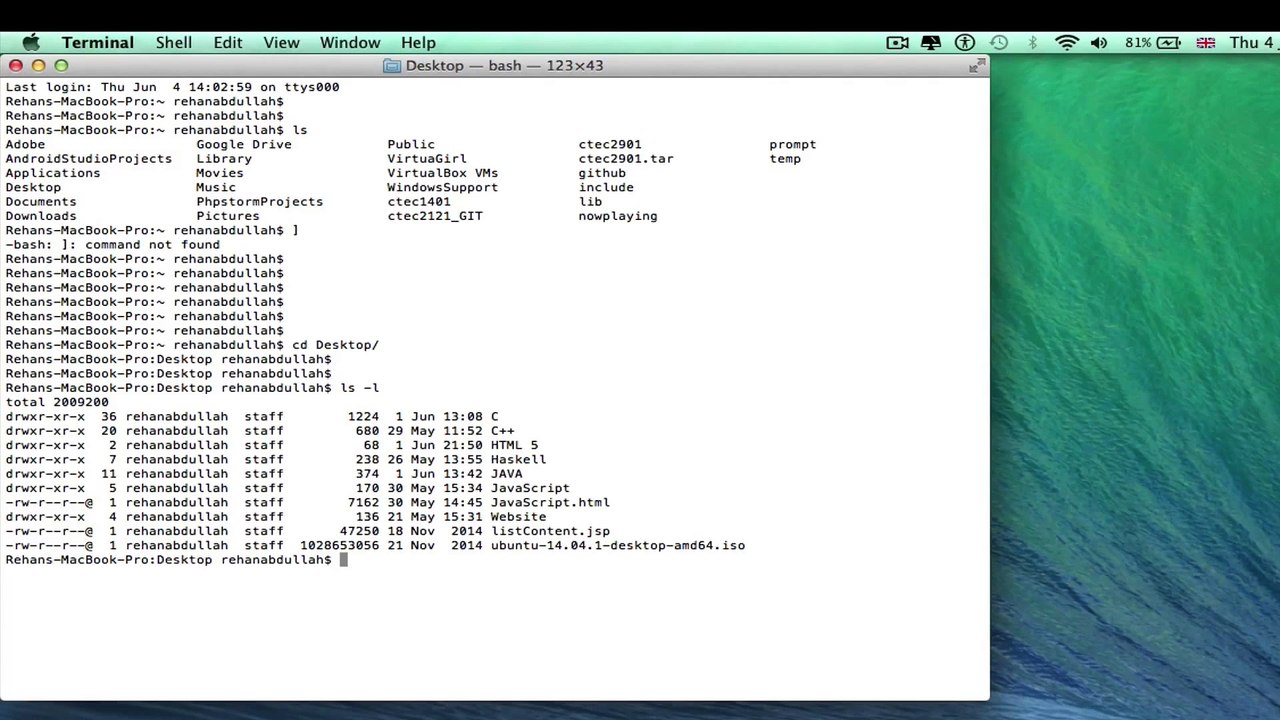Click 'WindowsSupport' in the ls output
This screenshot has height=720, width=1280.
443,187
